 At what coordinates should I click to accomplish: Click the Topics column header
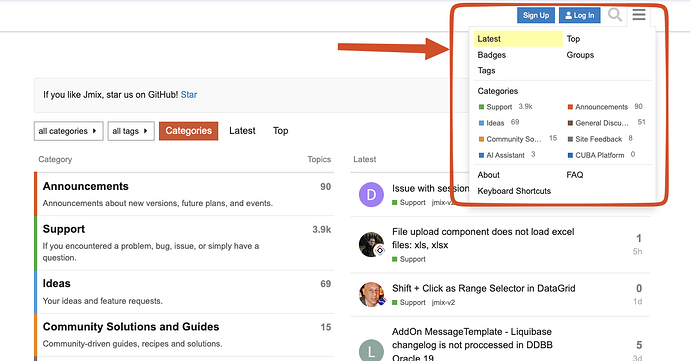(319, 159)
